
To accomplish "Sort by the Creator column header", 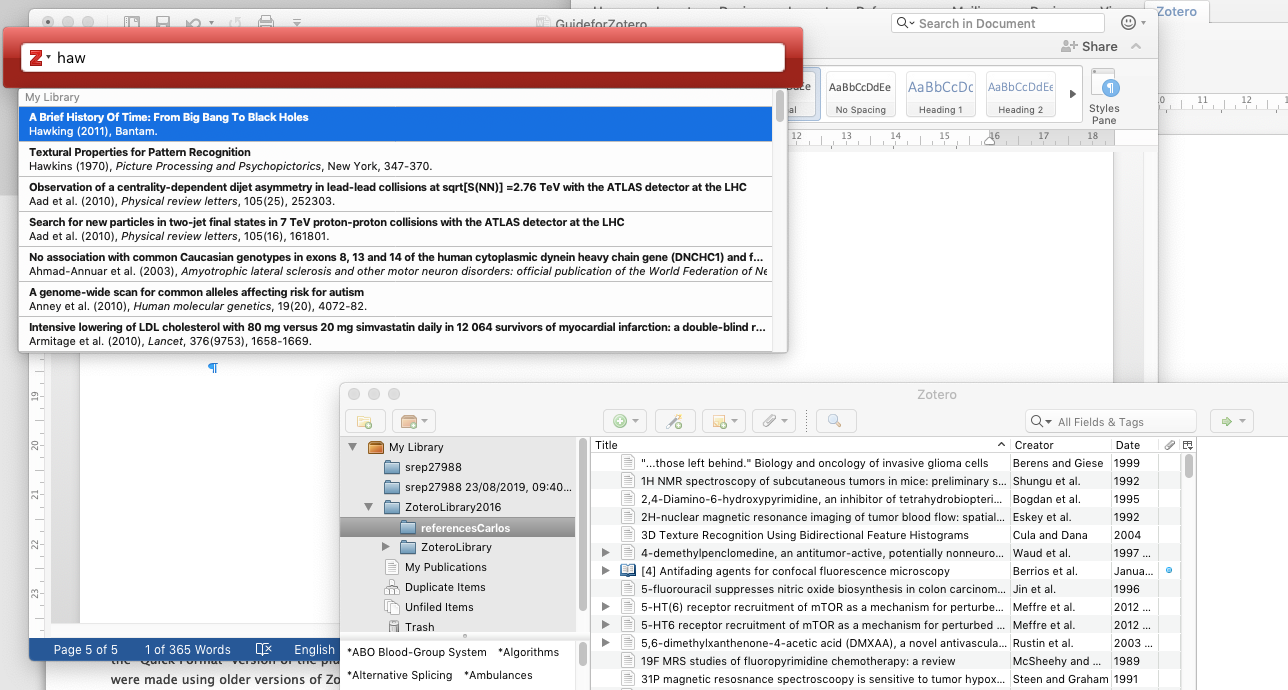I will pos(1060,445).
